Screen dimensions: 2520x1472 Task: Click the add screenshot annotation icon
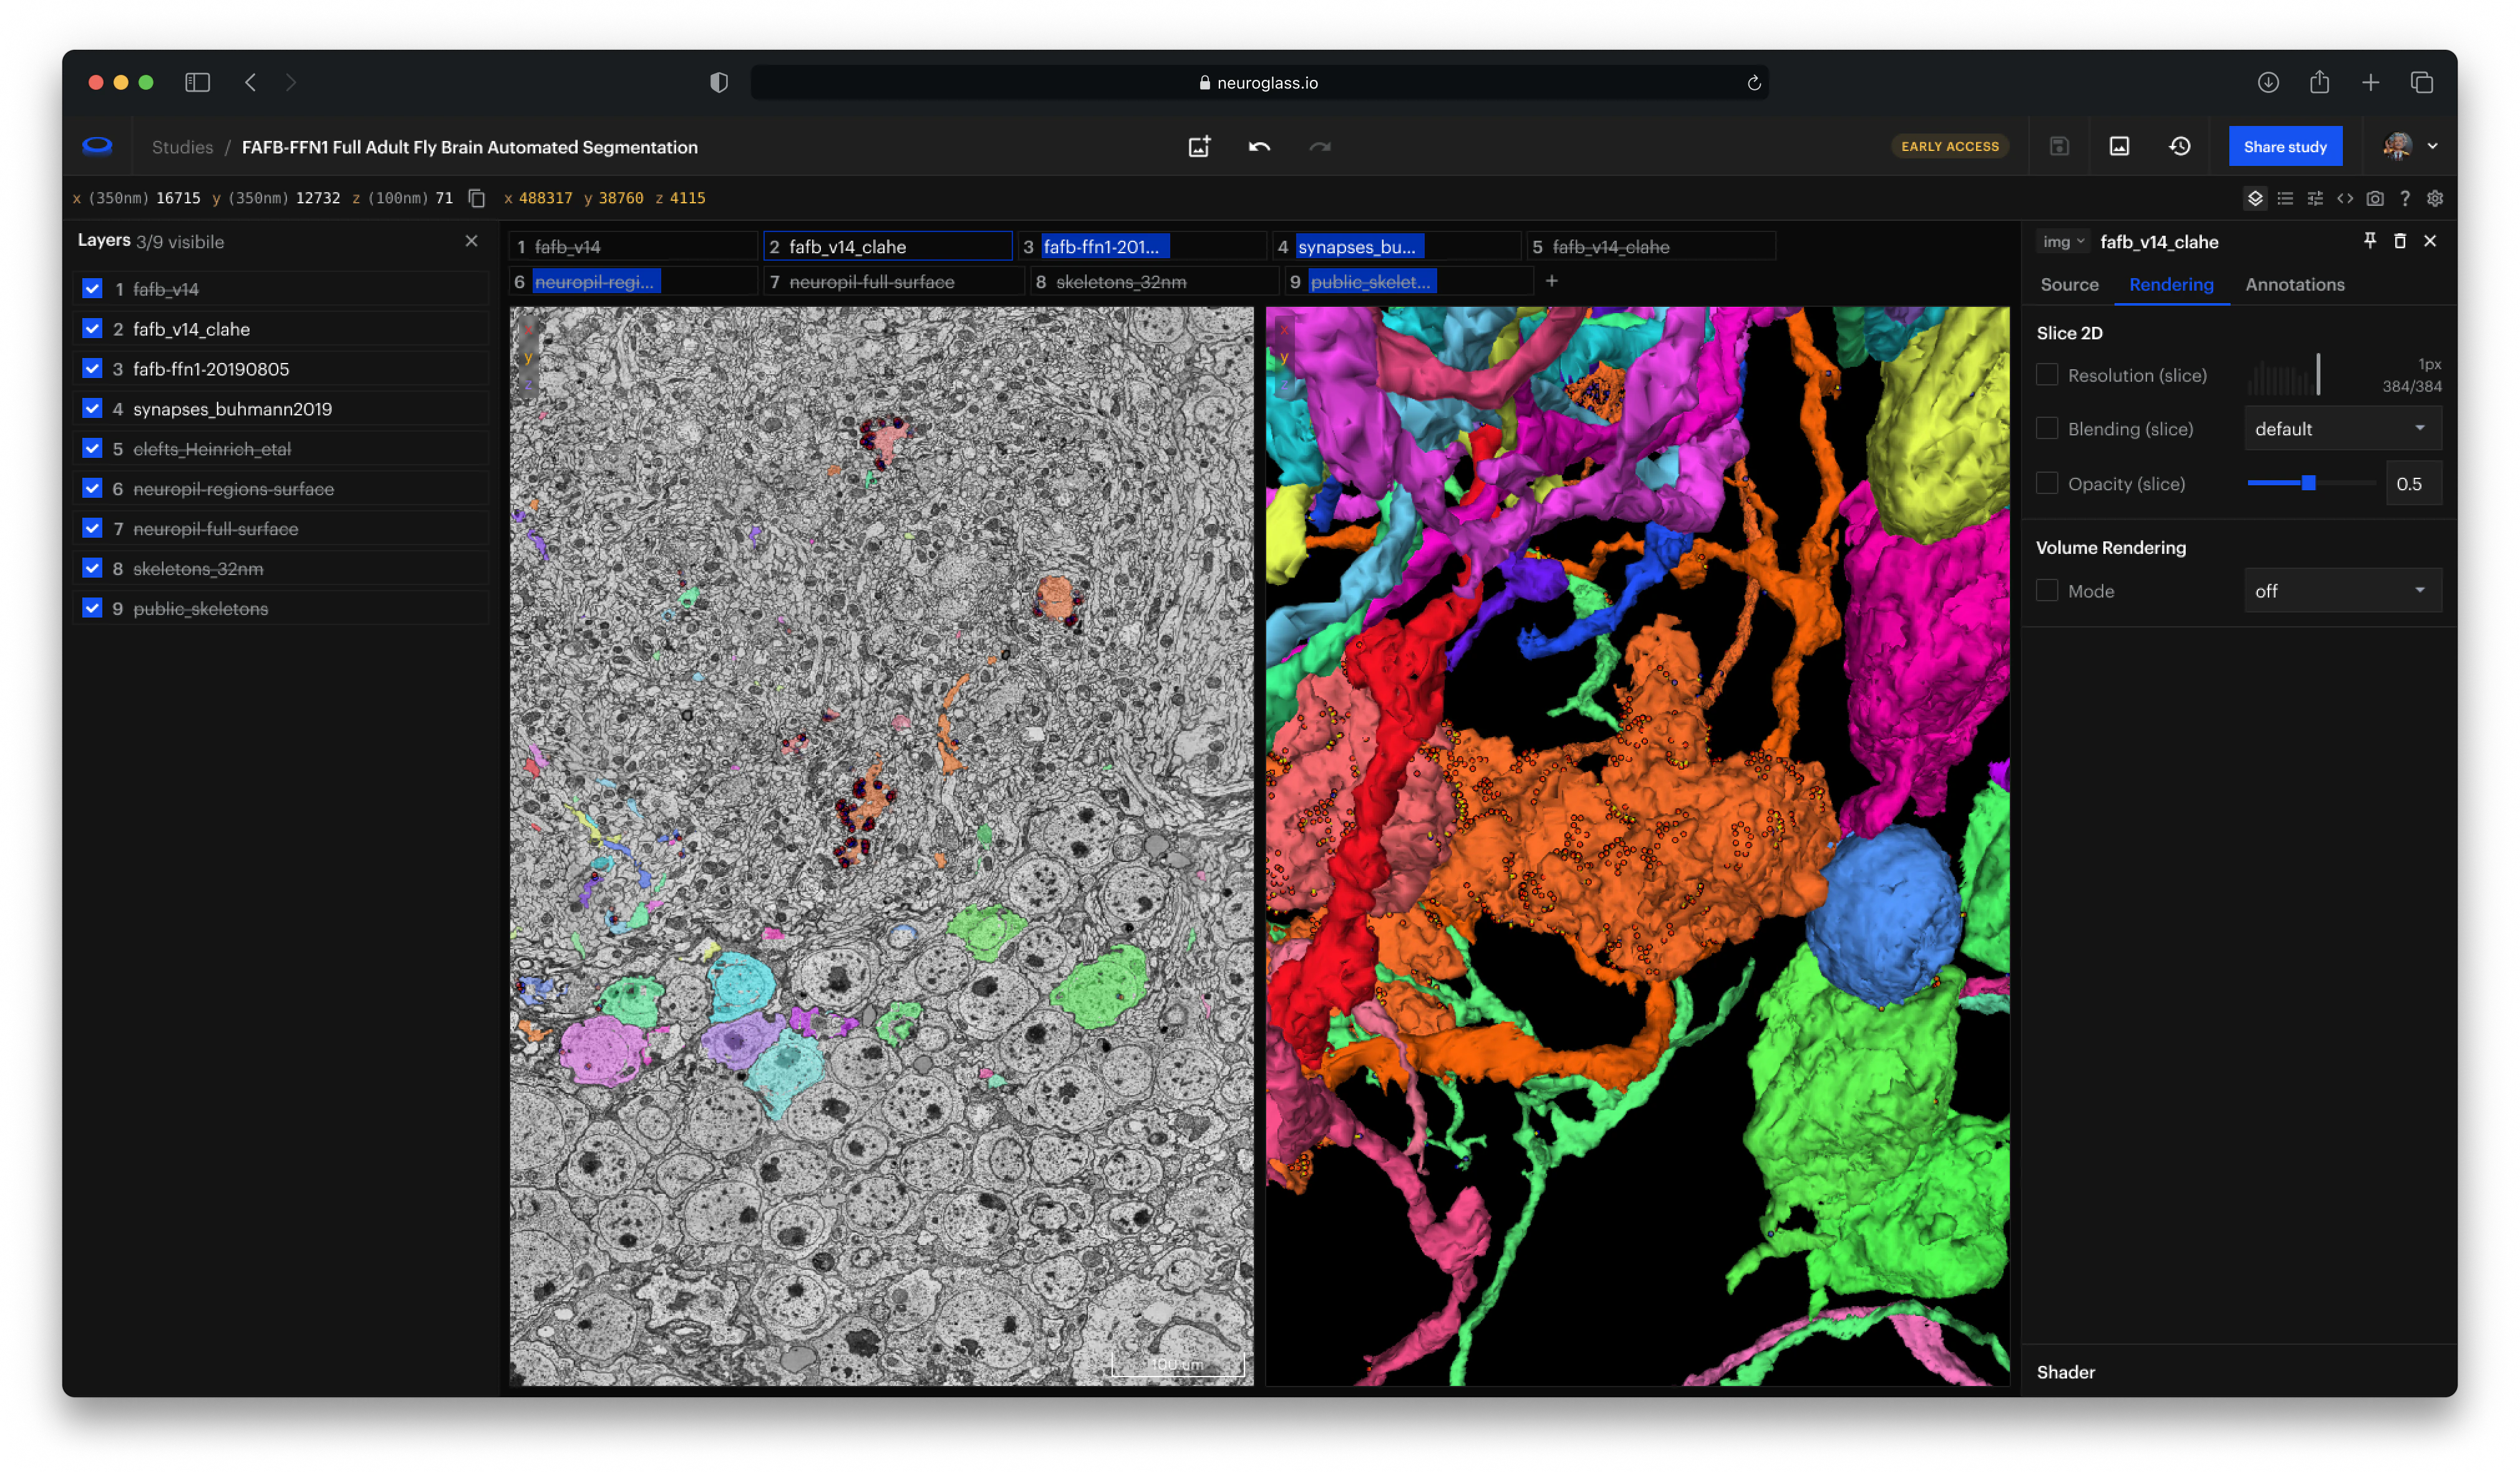pos(1199,147)
